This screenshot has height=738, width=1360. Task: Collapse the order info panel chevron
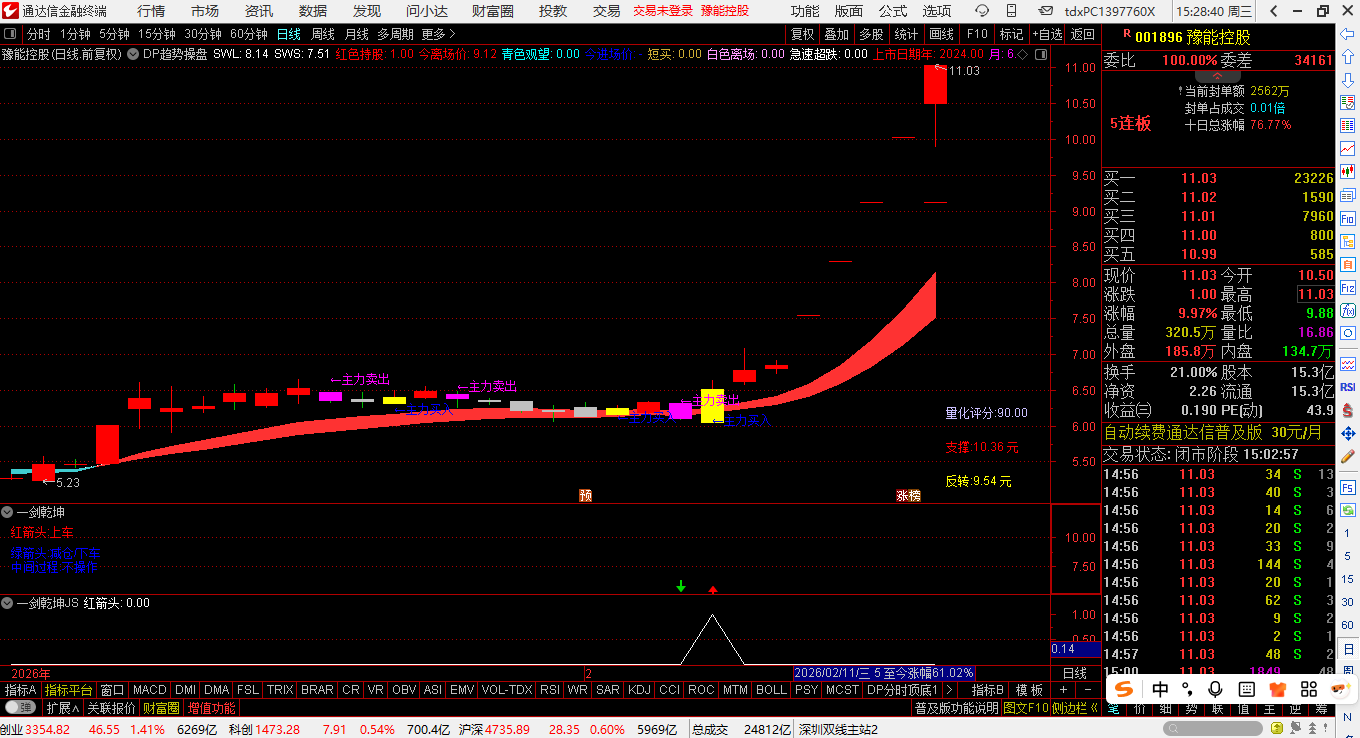pos(1218,76)
